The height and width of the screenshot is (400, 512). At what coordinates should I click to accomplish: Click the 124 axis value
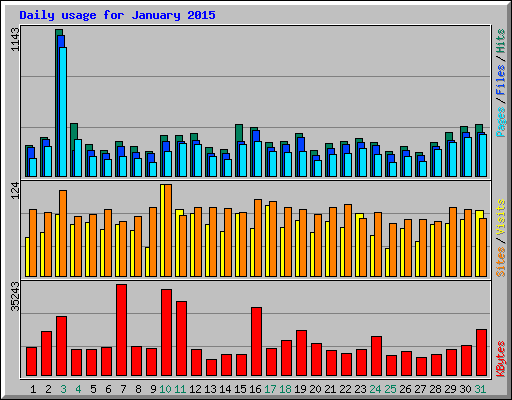point(15,191)
